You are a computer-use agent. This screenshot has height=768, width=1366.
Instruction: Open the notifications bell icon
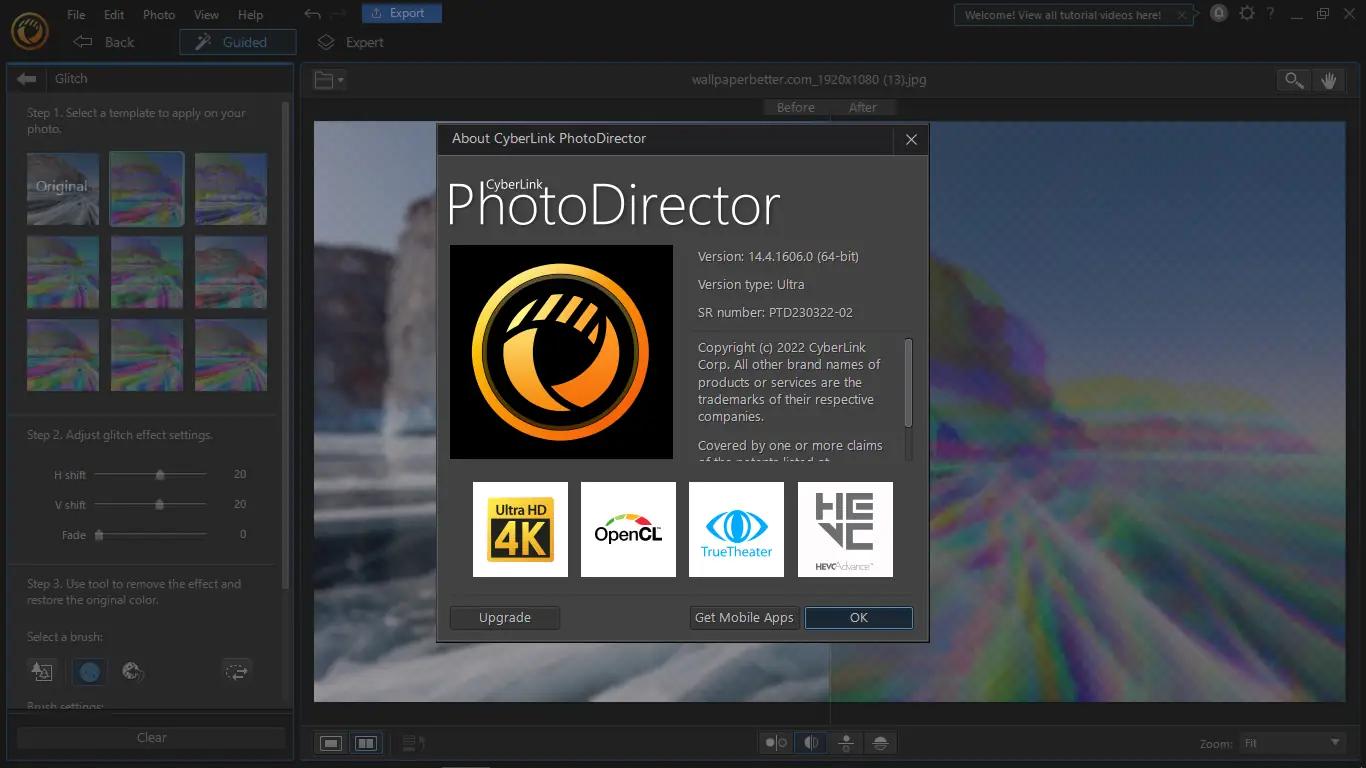1219,14
